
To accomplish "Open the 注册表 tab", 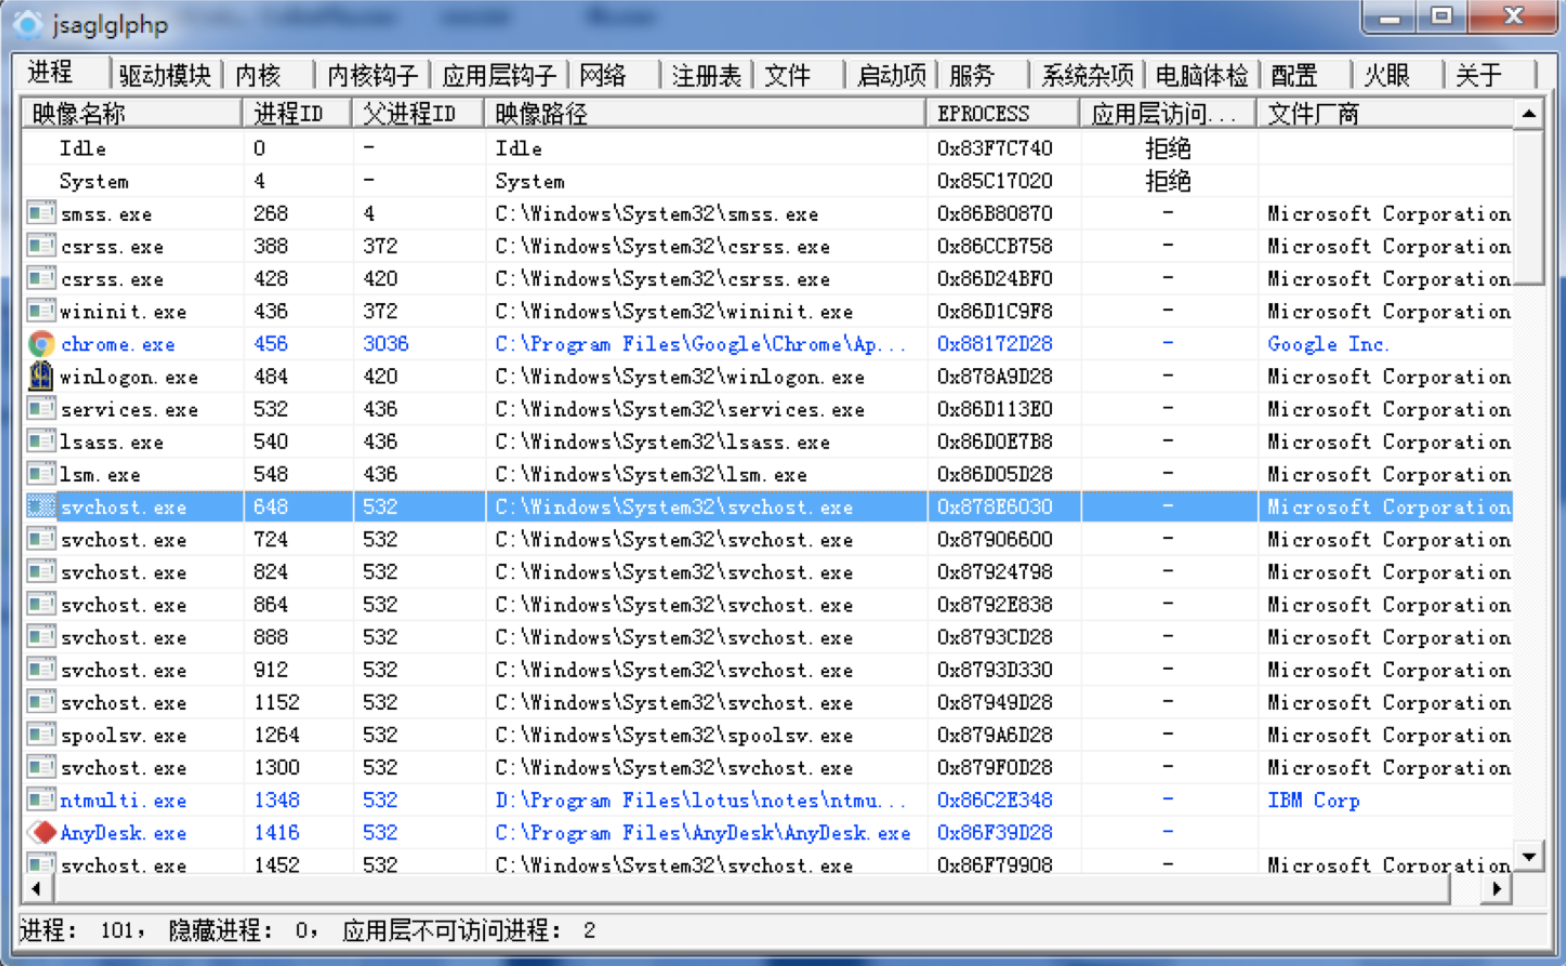I will [706, 75].
